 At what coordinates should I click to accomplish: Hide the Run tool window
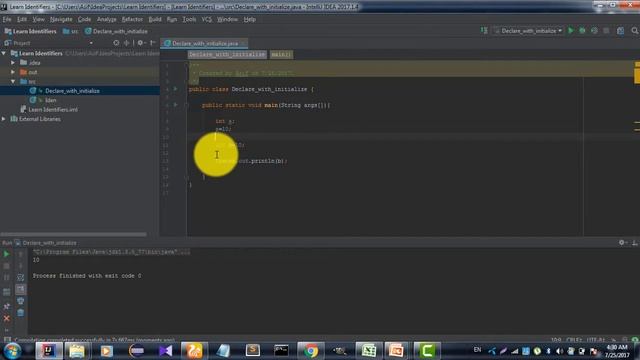[635, 242]
